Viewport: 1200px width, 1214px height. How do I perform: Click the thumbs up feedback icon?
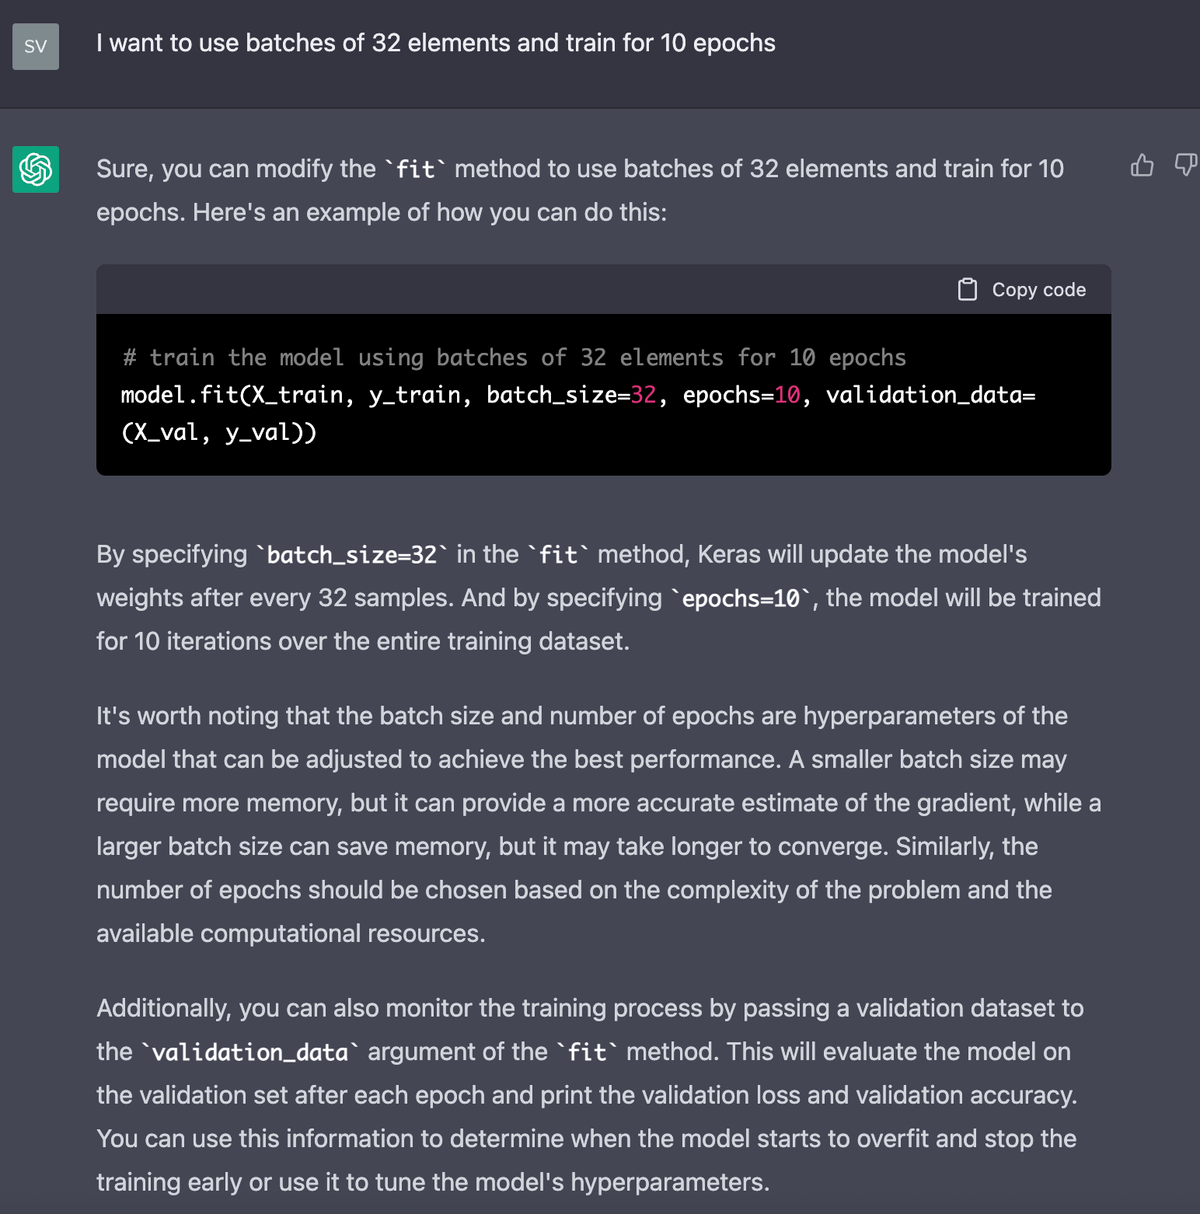tap(1142, 165)
